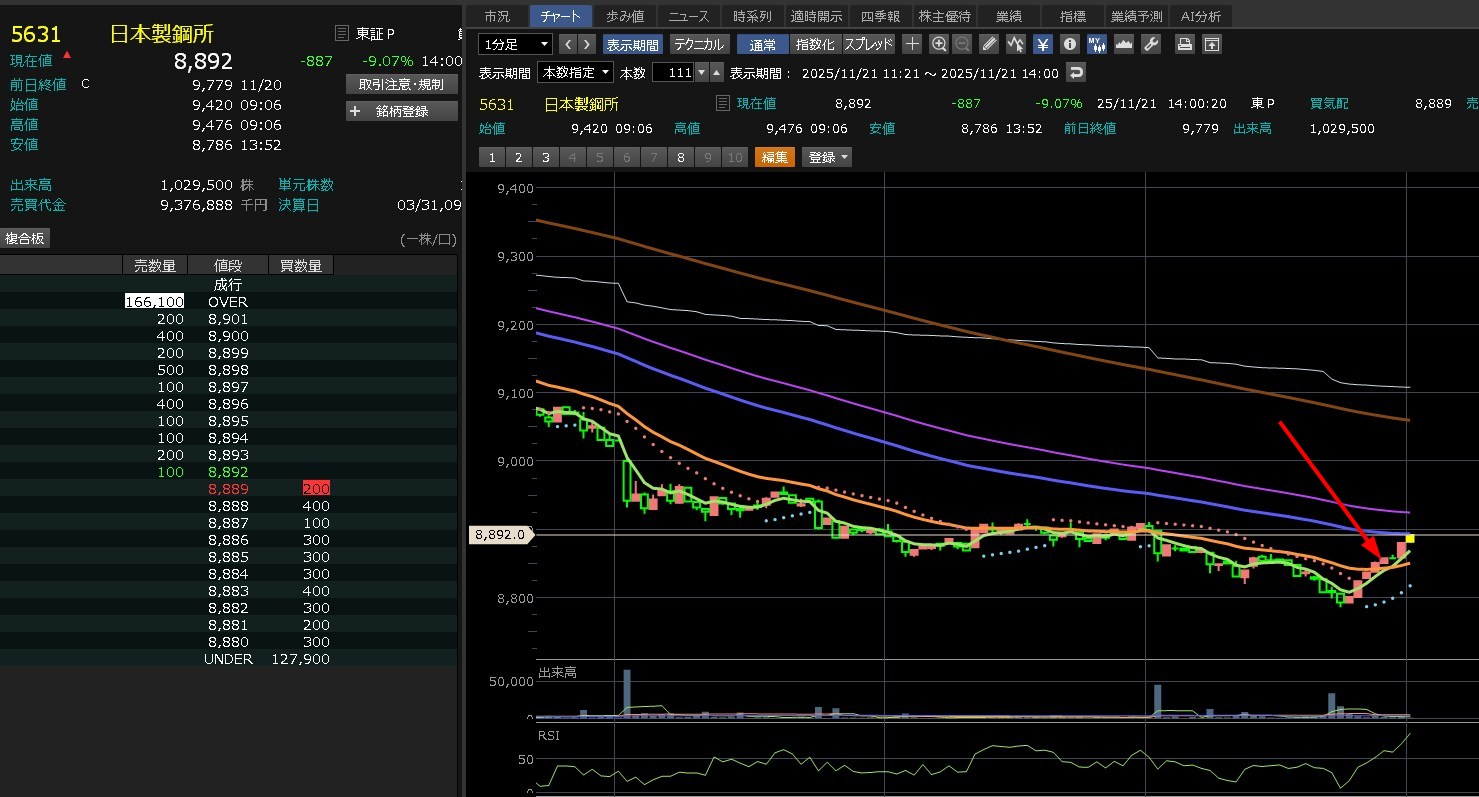Screen dimensions: 1479x797
Task: Open the 四季報 tab
Action: 880,16
